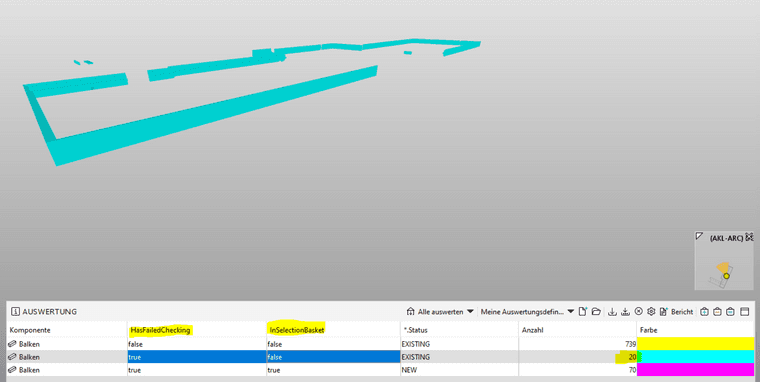The width and height of the screenshot is (760, 382).
Task: Click the 'true' HasFailedChecking cell in highlighted row
Action: tap(197, 357)
